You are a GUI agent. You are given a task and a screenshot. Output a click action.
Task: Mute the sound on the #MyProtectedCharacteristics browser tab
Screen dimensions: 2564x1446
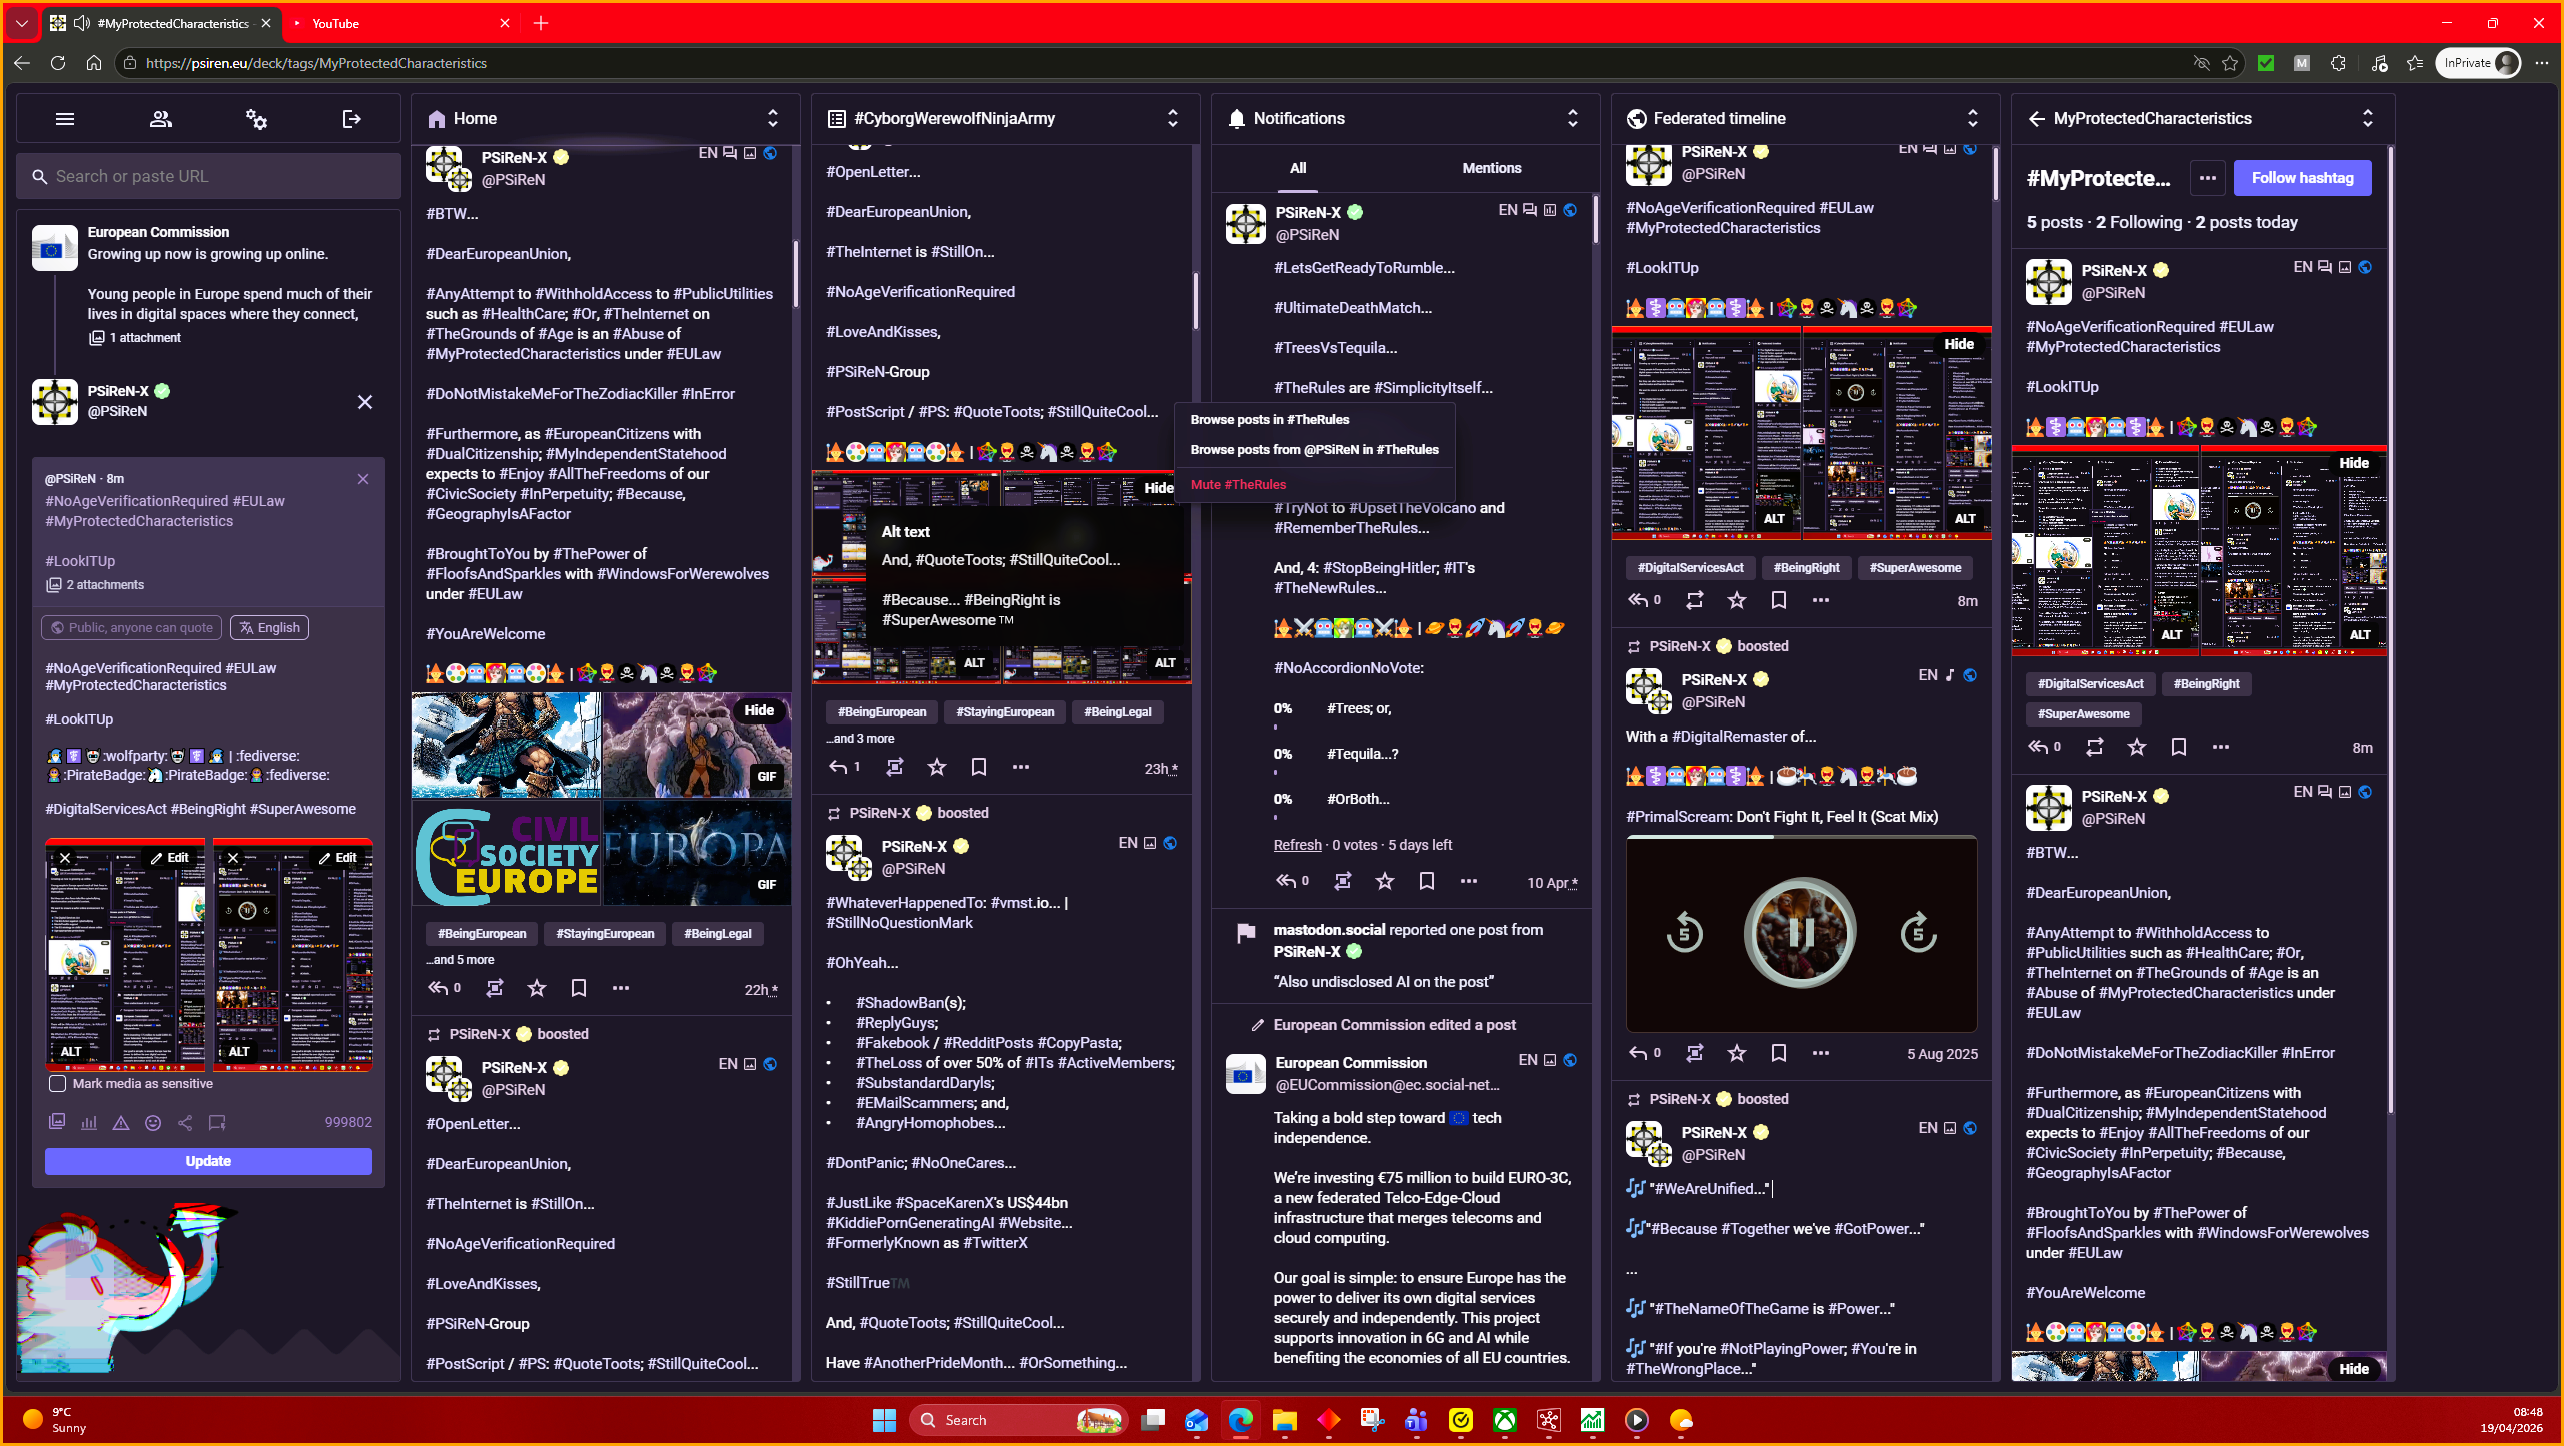pos(82,23)
